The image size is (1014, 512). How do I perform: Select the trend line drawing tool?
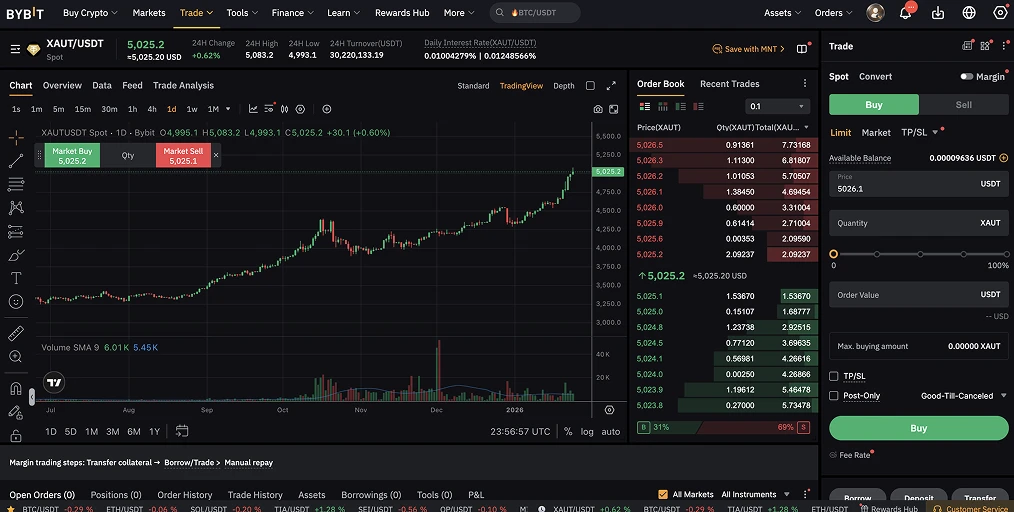[16, 161]
